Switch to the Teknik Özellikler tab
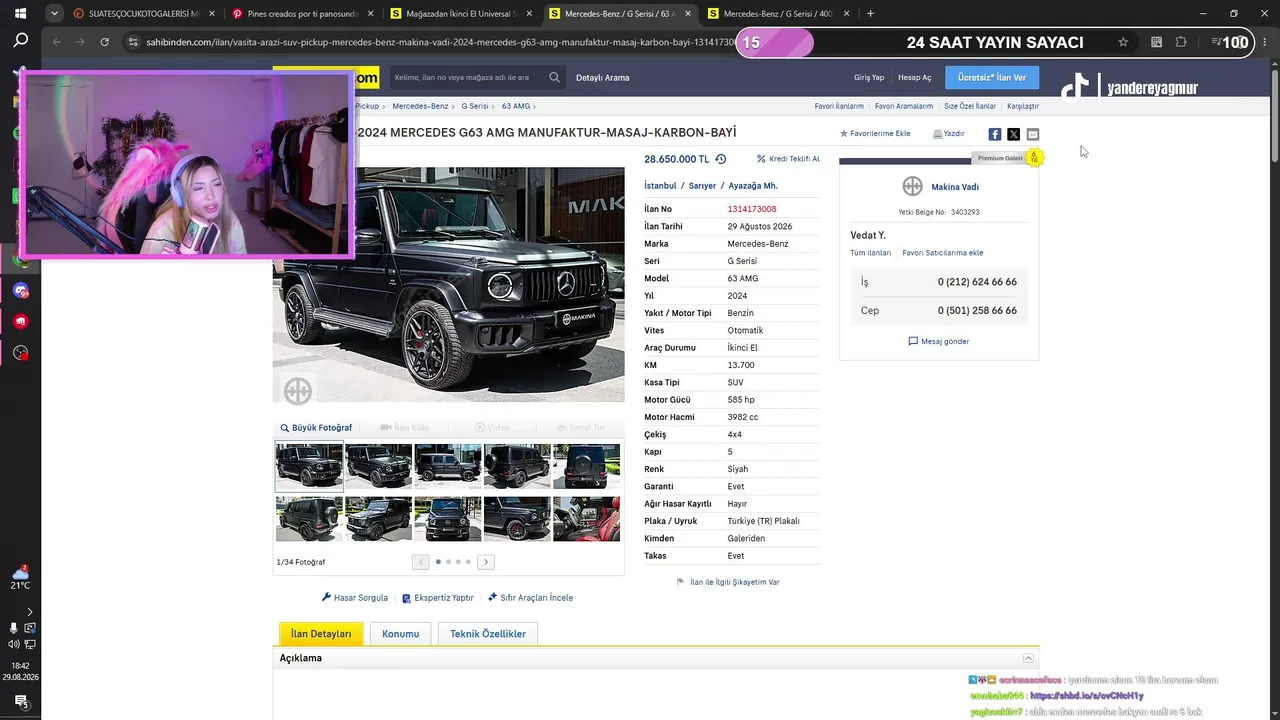This screenshot has width=1280, height=720. 488,634
